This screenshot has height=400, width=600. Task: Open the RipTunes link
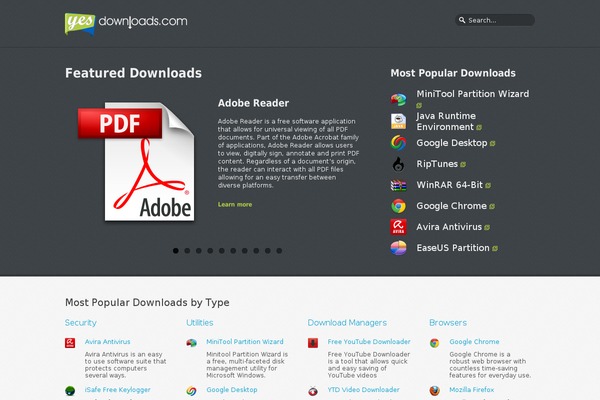tap(437, 164)
